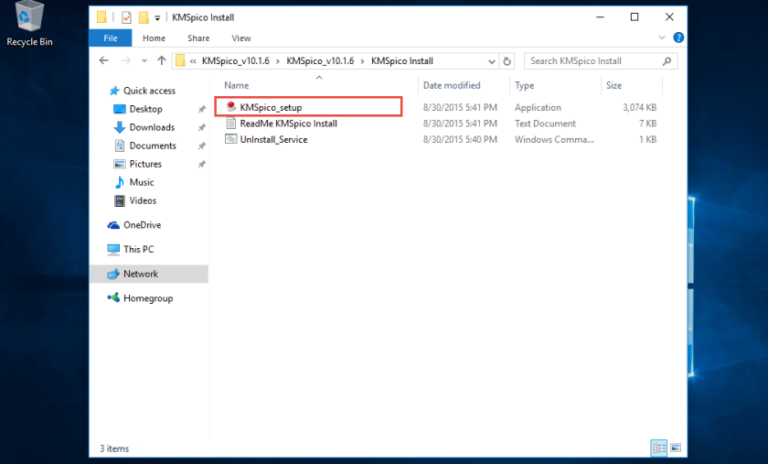The height and width of the screenshot is (464, 768).
Task: Open Documents in the navigation pane
Action: coord(152,146)
